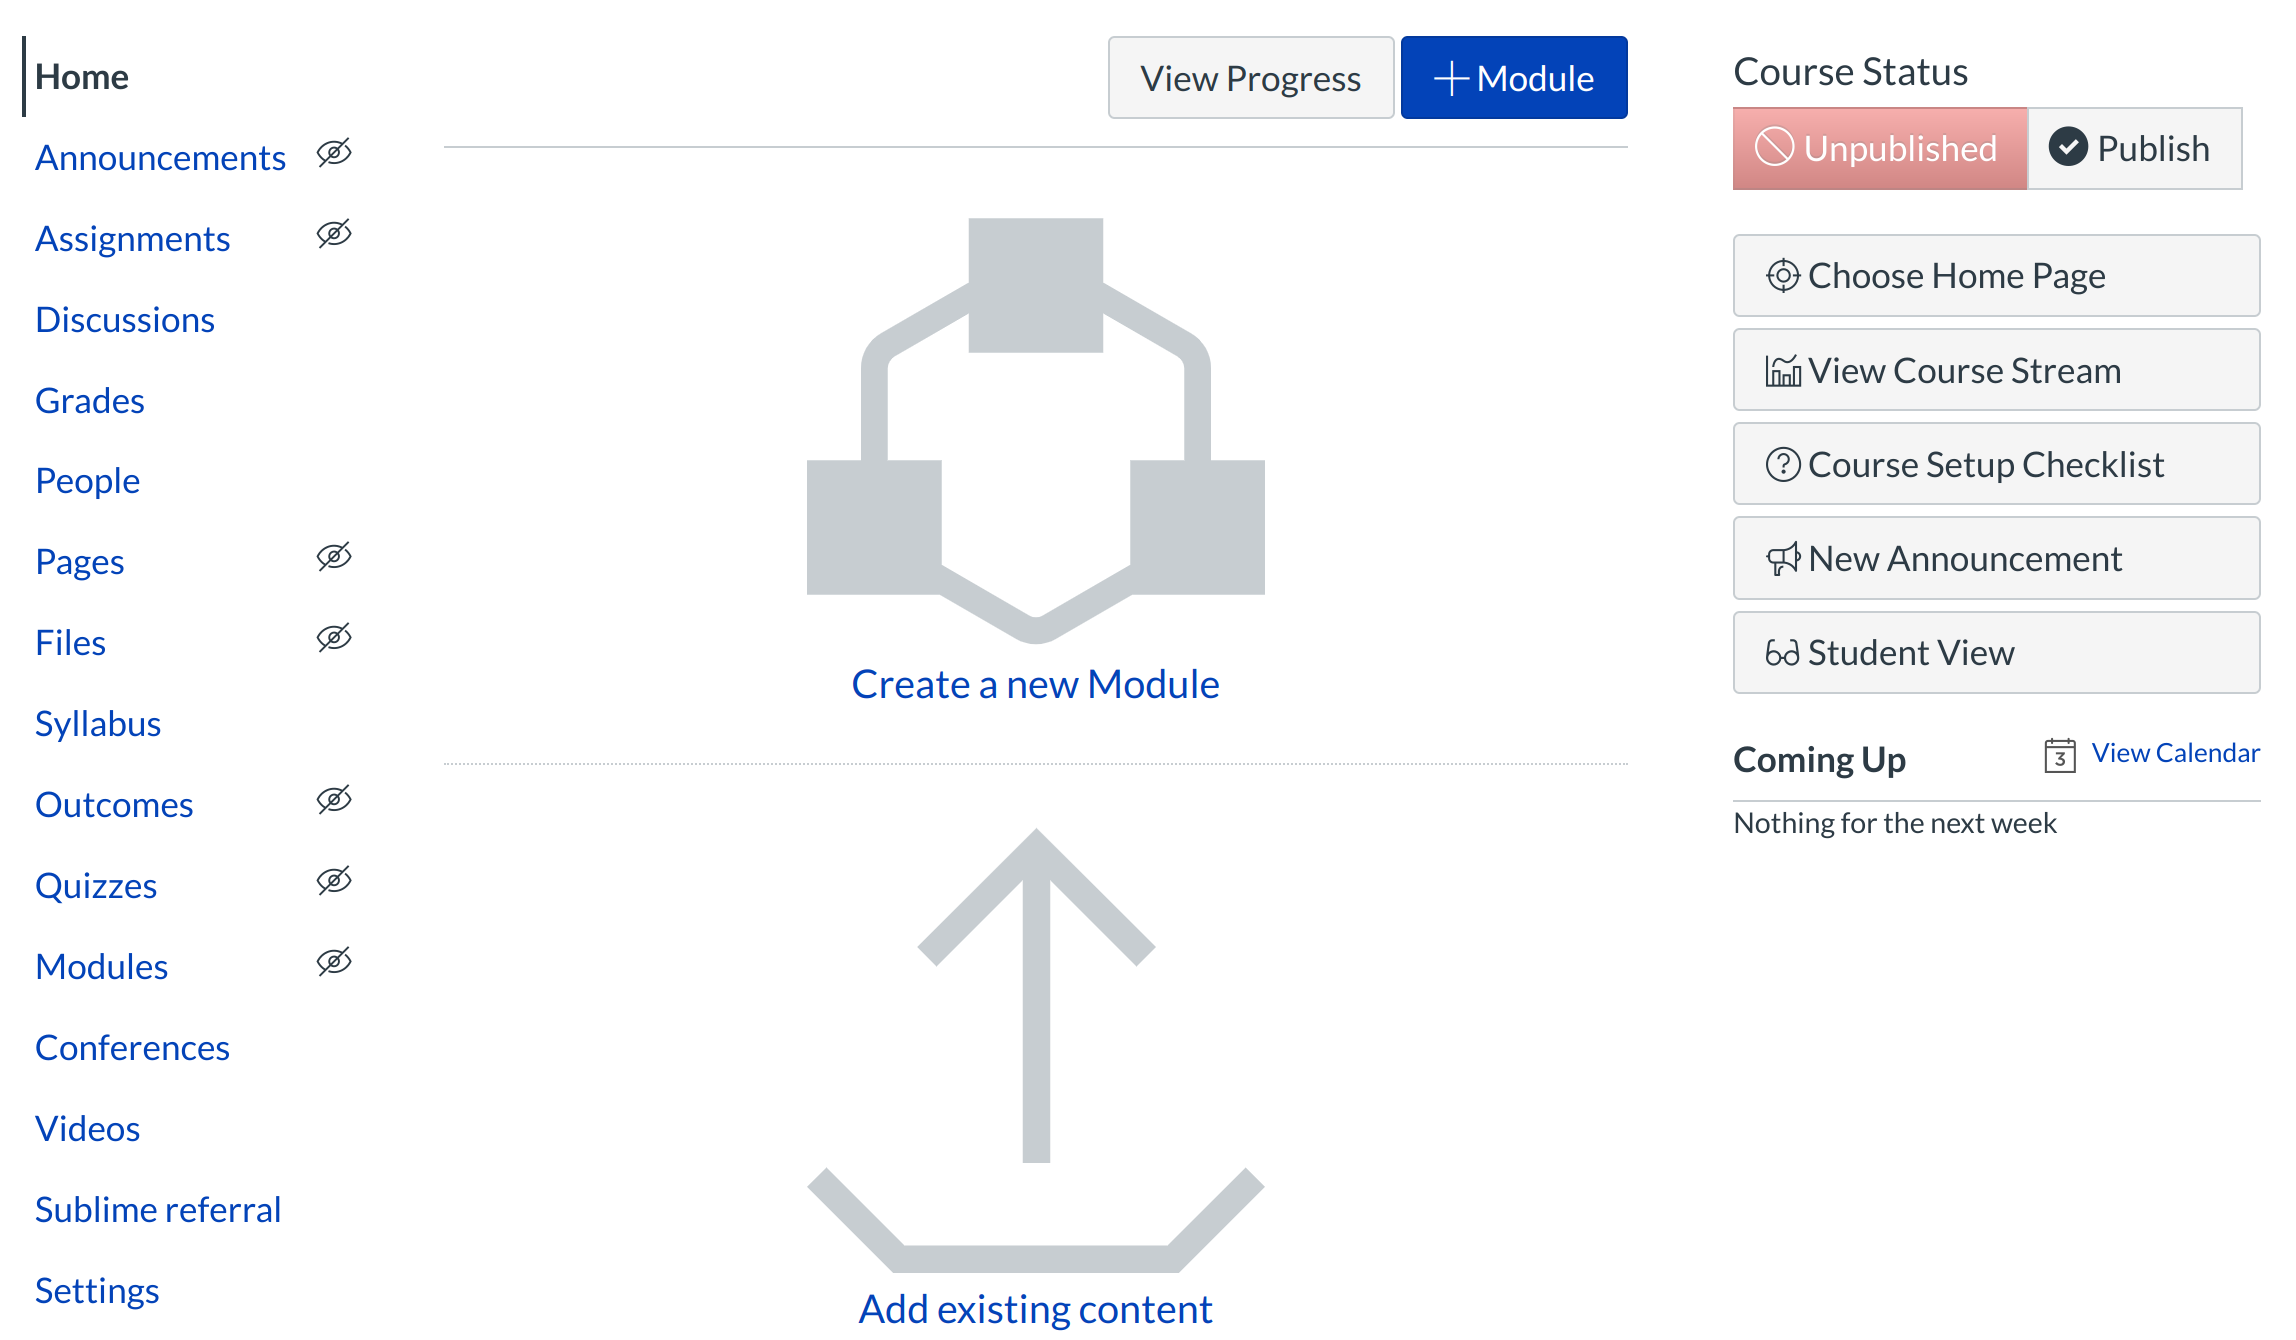Go to the Discussions course page
This screenshot has width=2296, height=1340.
pyautogui.click(x=125, y=320)
